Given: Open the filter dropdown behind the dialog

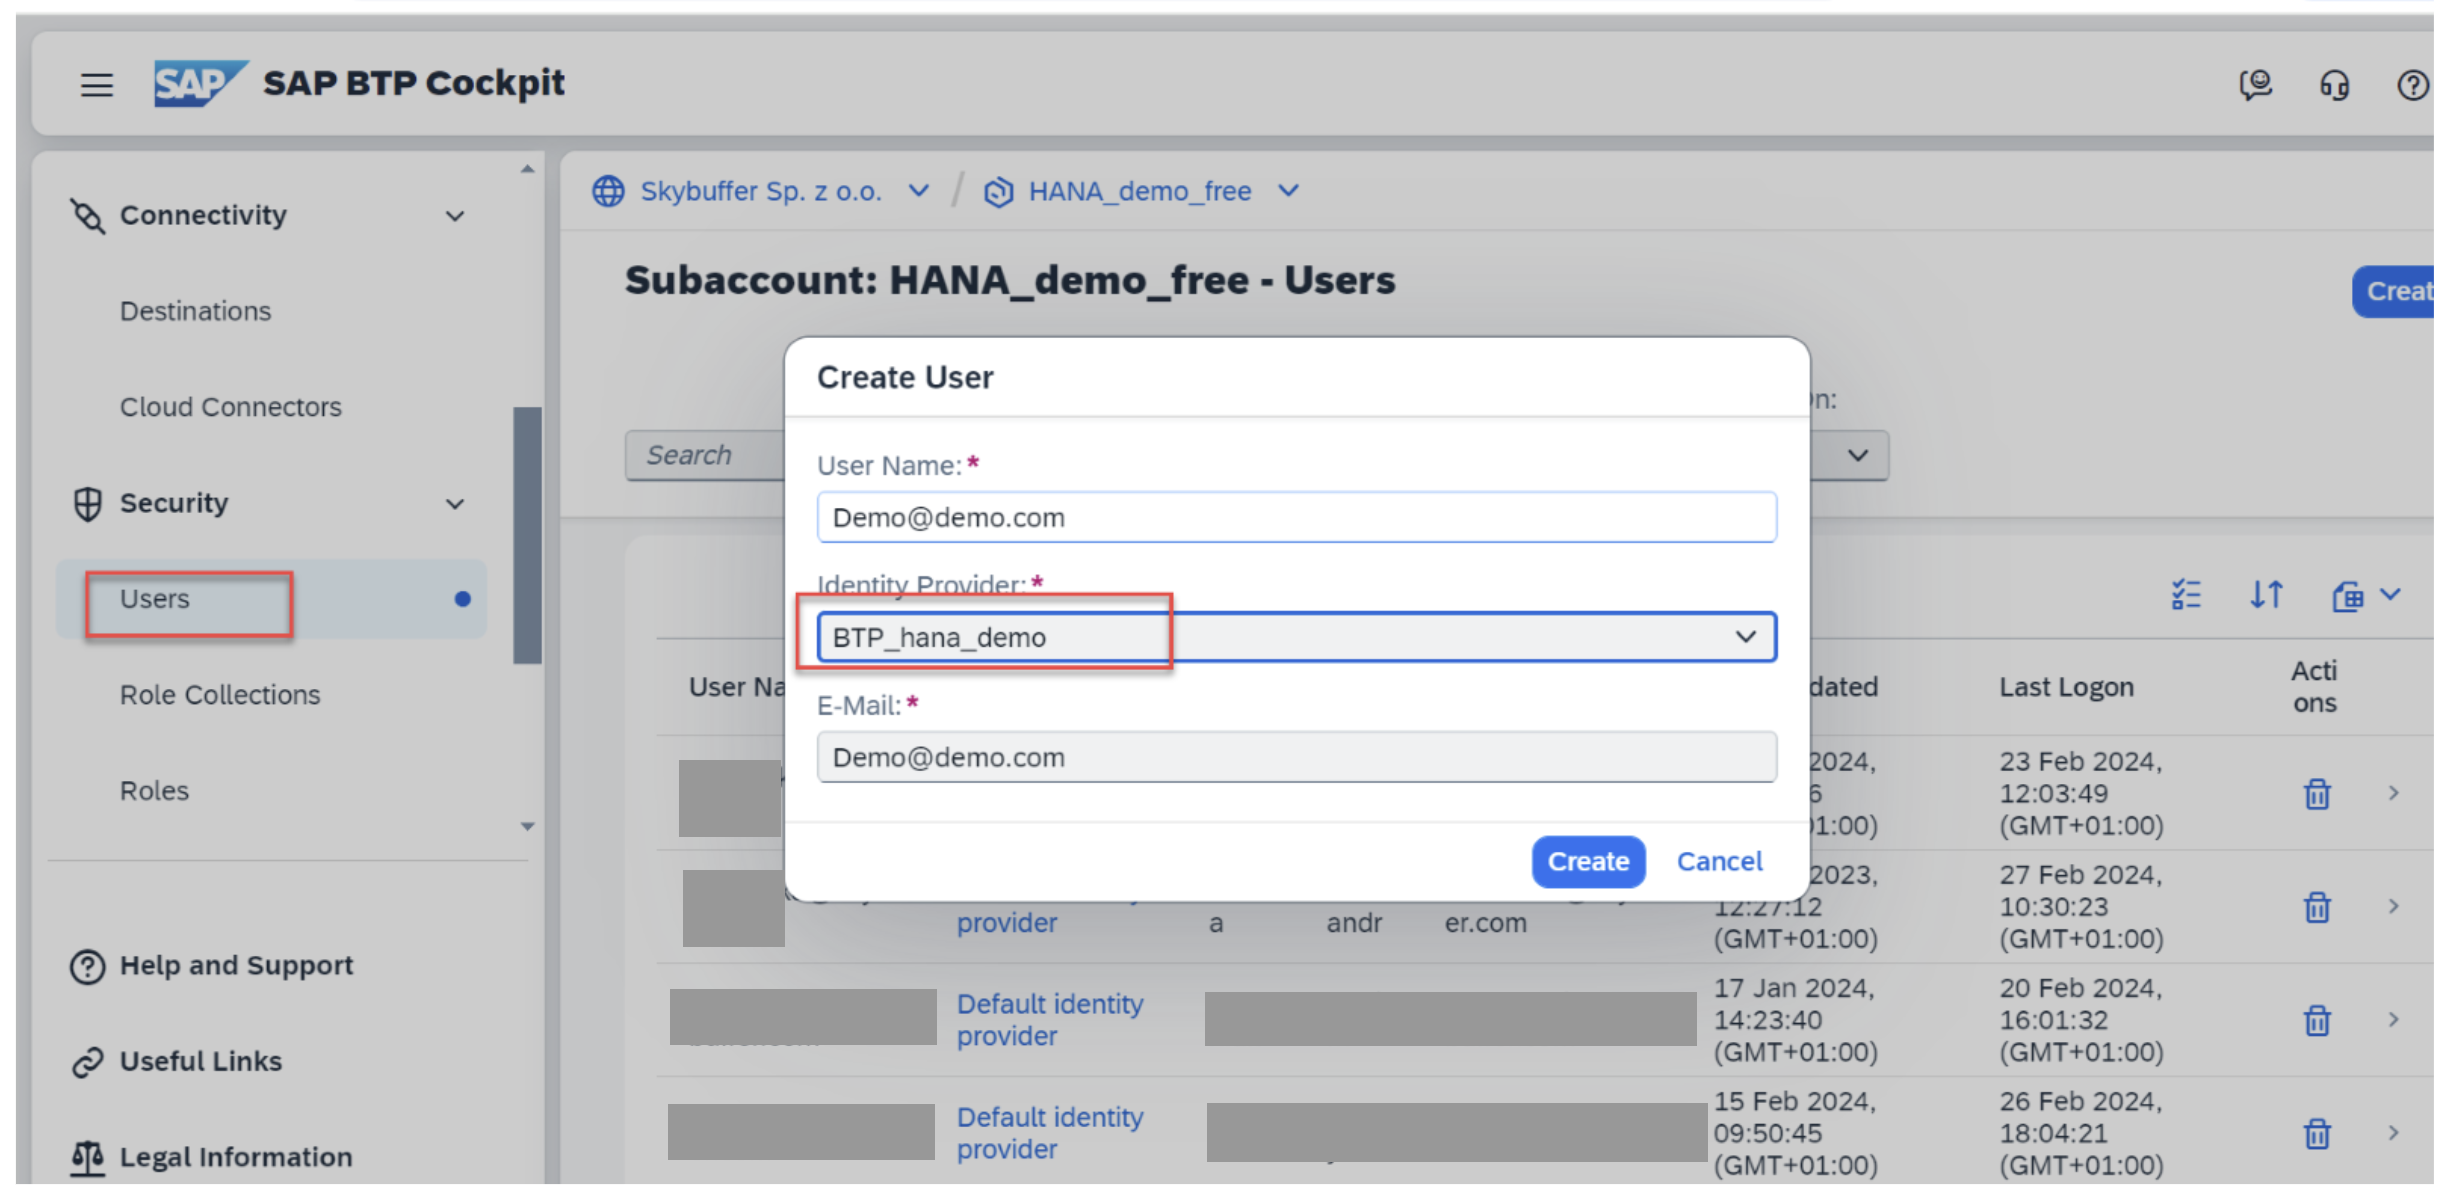Looking at the screenshot, I should click(1858, 456).
